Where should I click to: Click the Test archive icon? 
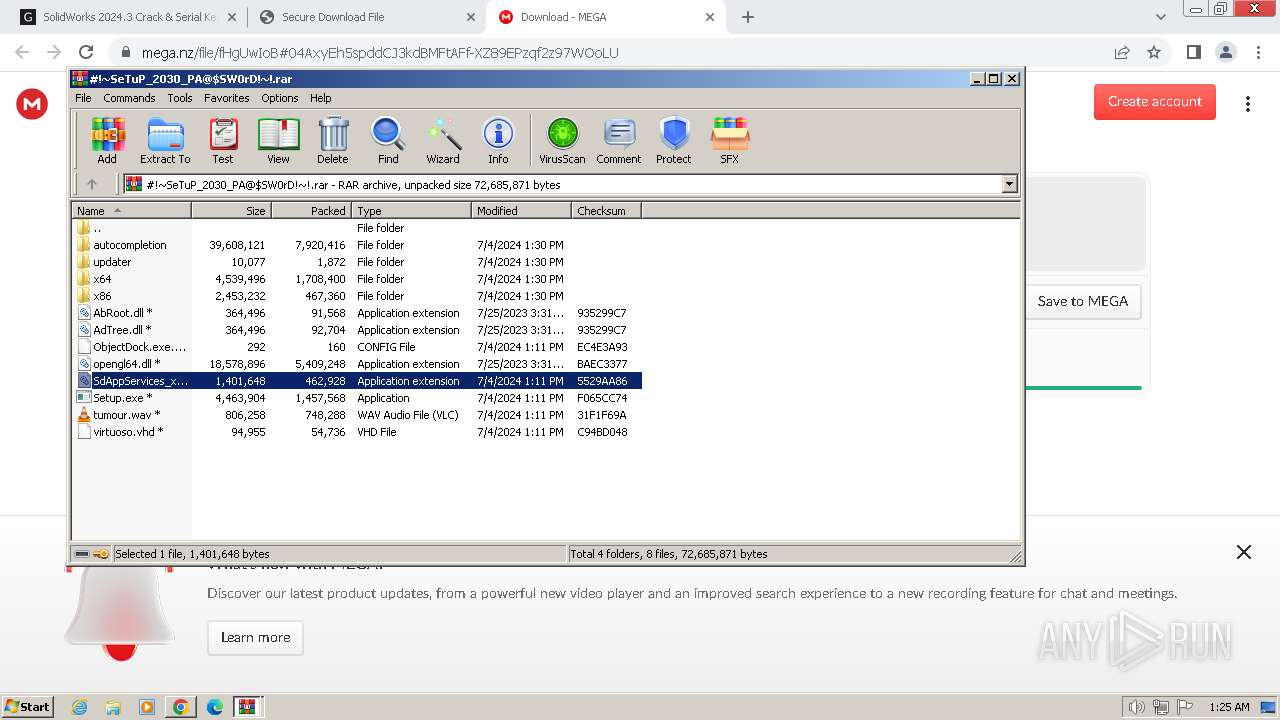coord(223,140)
